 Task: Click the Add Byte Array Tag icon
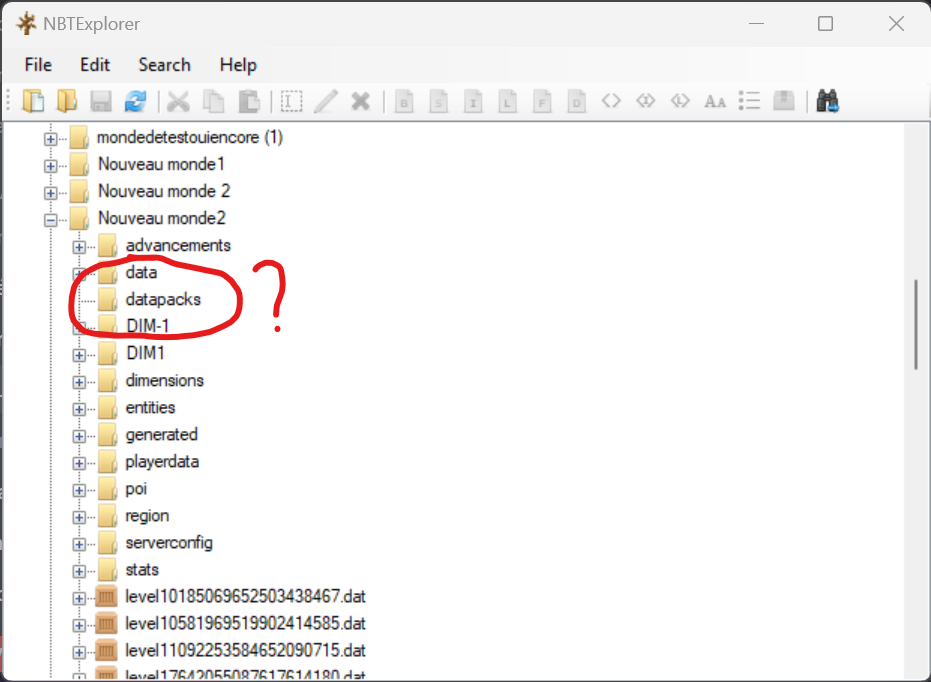611,101
